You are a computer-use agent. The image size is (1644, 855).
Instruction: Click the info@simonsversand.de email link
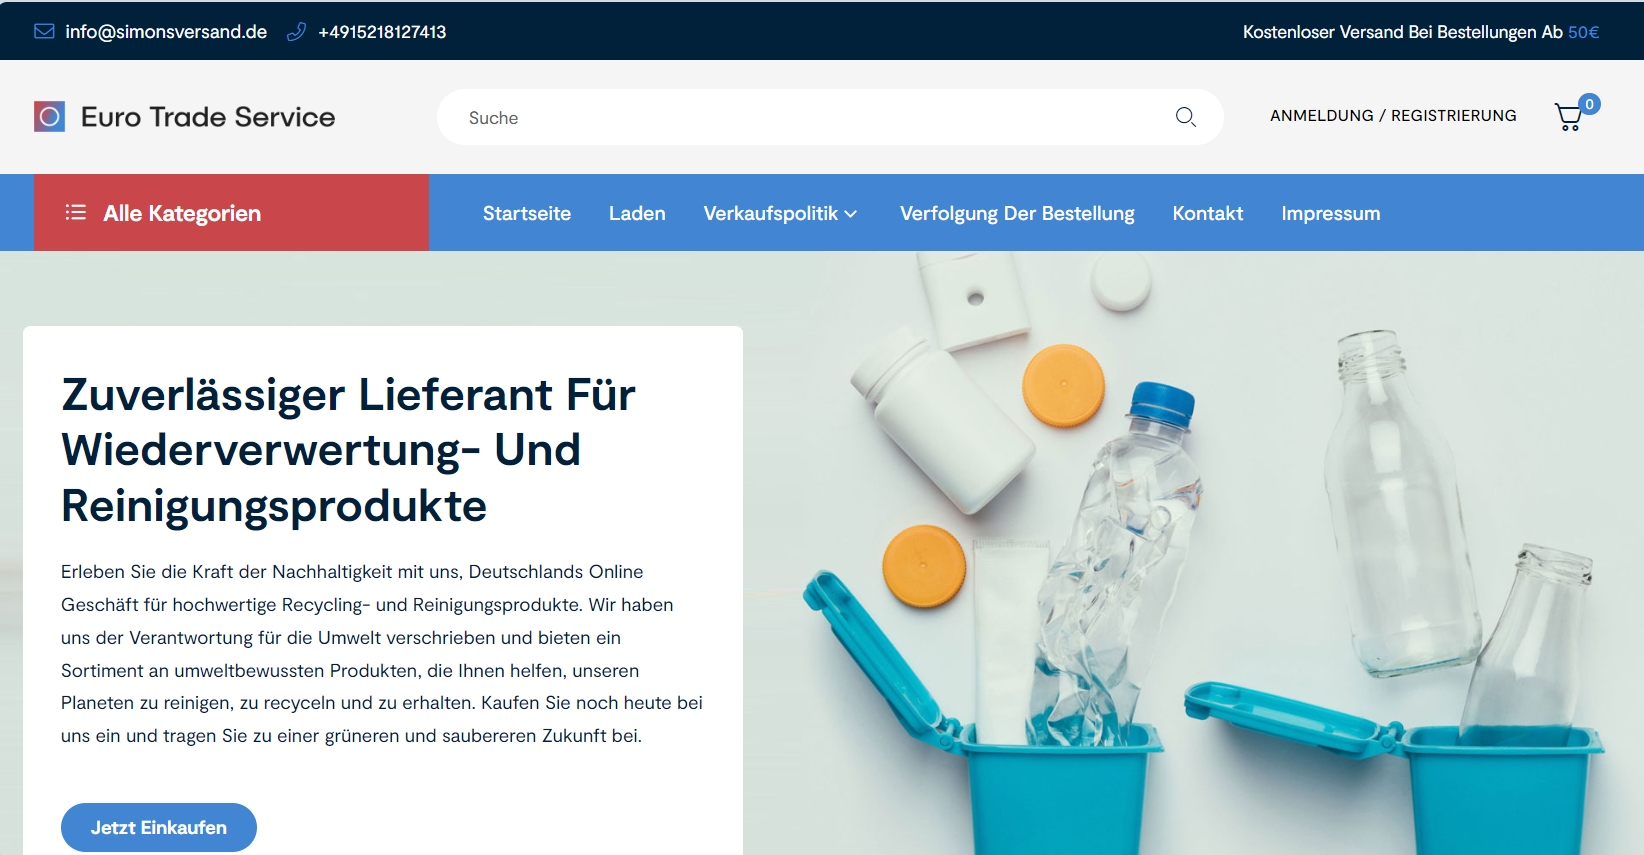(166, 32)
